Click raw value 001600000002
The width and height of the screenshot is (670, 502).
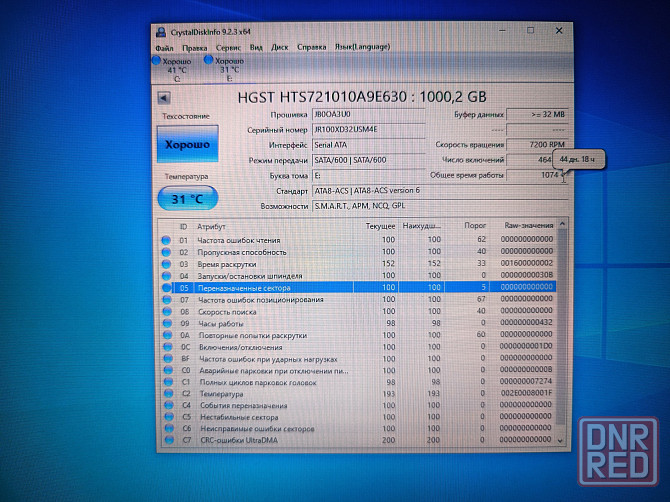pyautogui.click(x=526, y=263)
